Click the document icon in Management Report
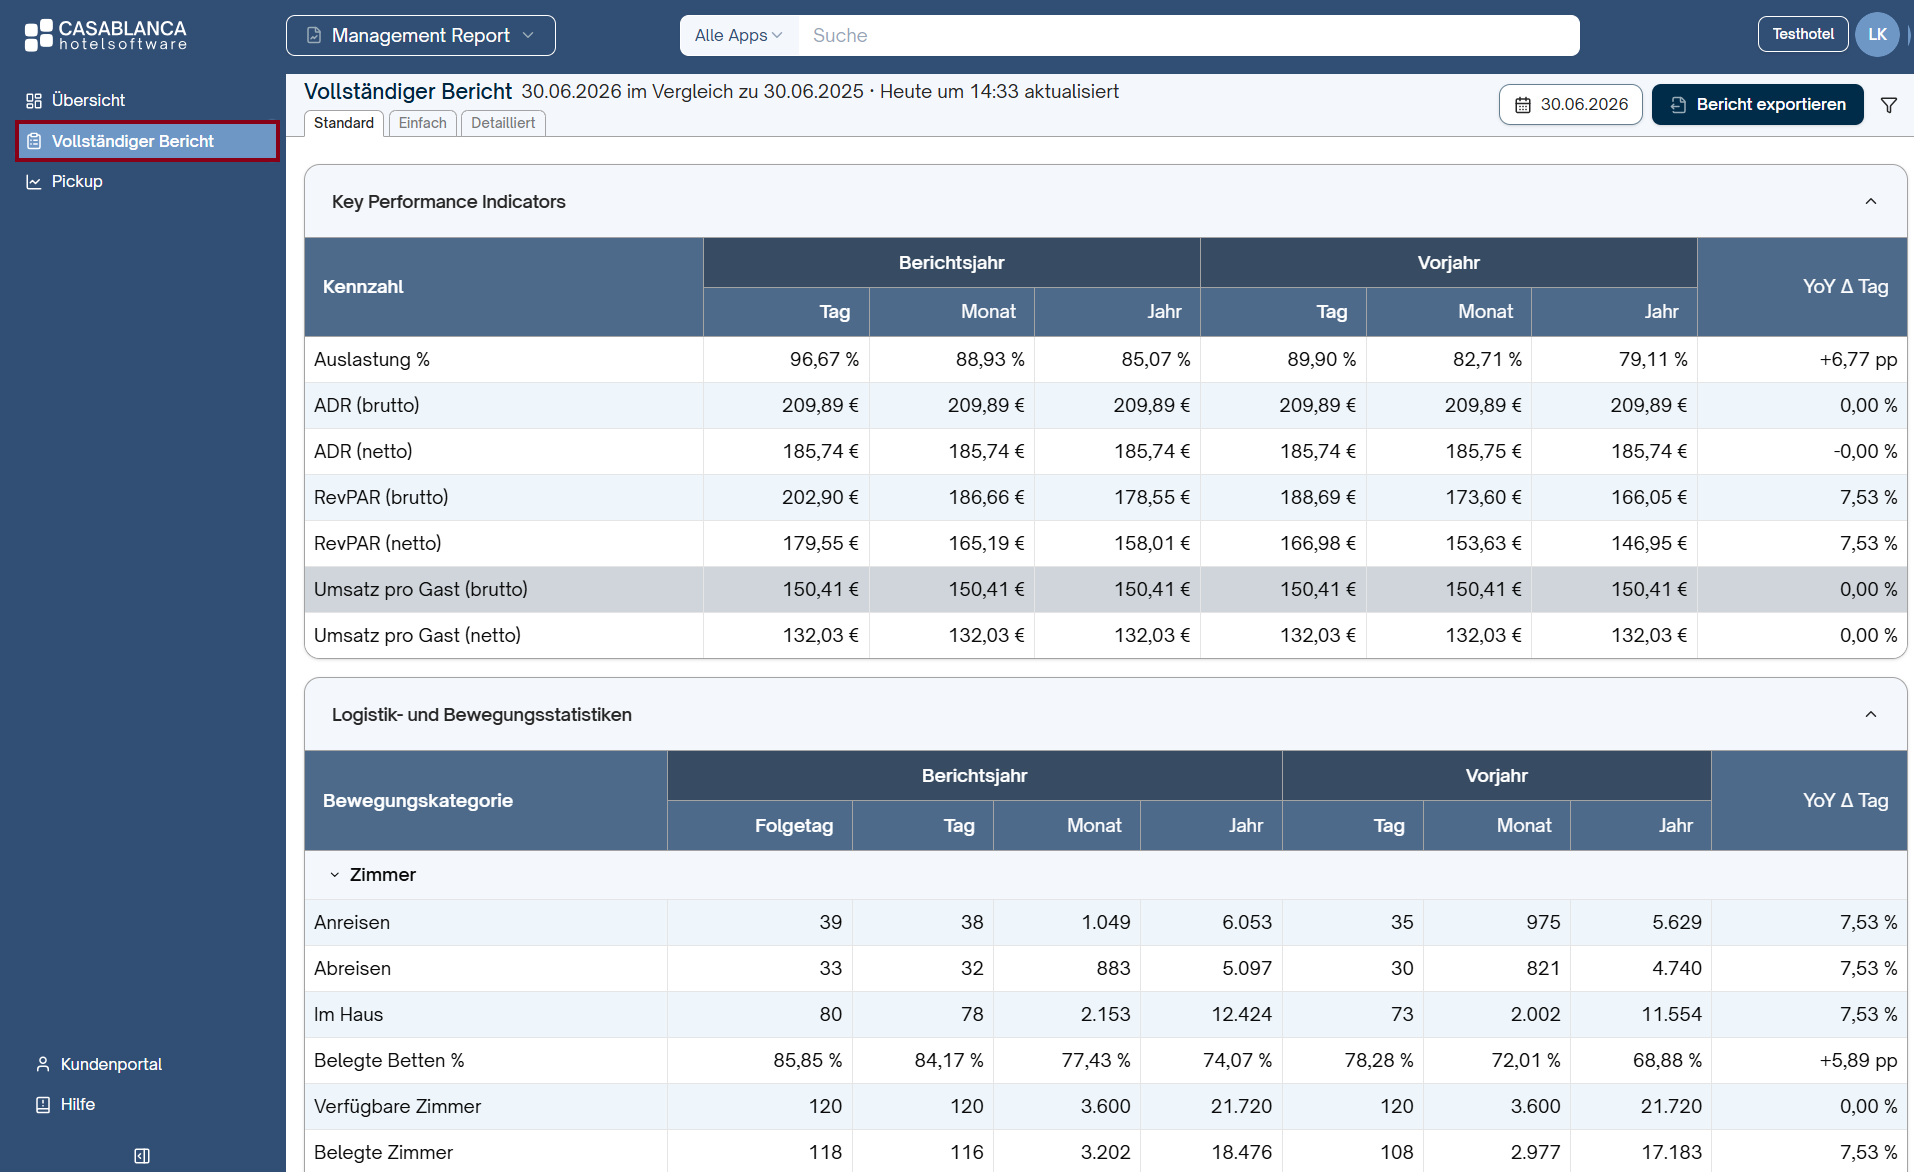The width and height of the screenshot is (1914, 1172). pyautogui.click(x=314, y=35)
